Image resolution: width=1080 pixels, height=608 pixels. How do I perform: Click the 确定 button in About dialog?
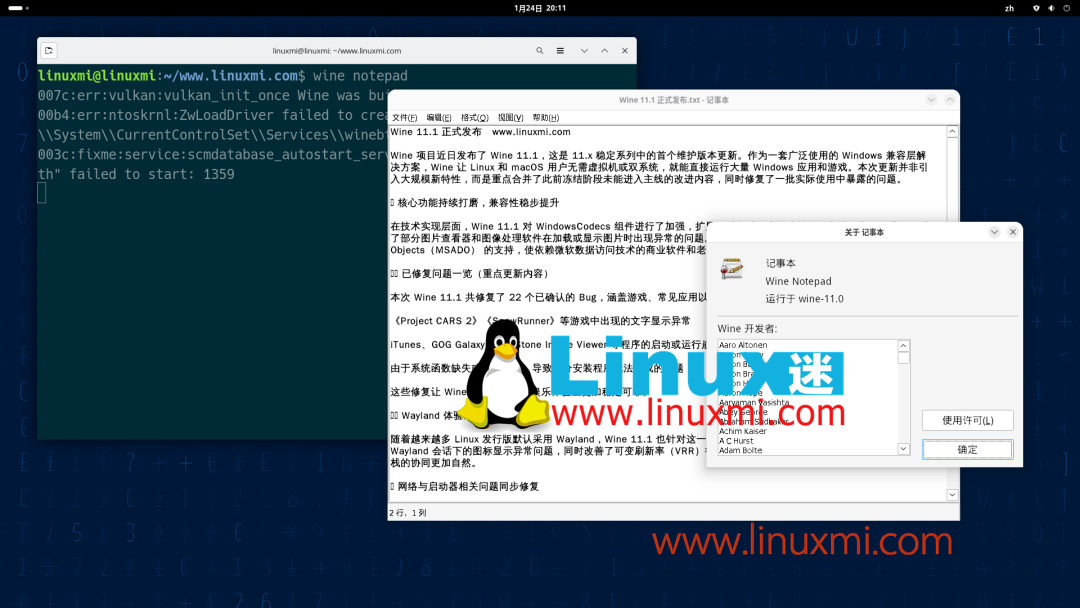[x=967, y=449]
